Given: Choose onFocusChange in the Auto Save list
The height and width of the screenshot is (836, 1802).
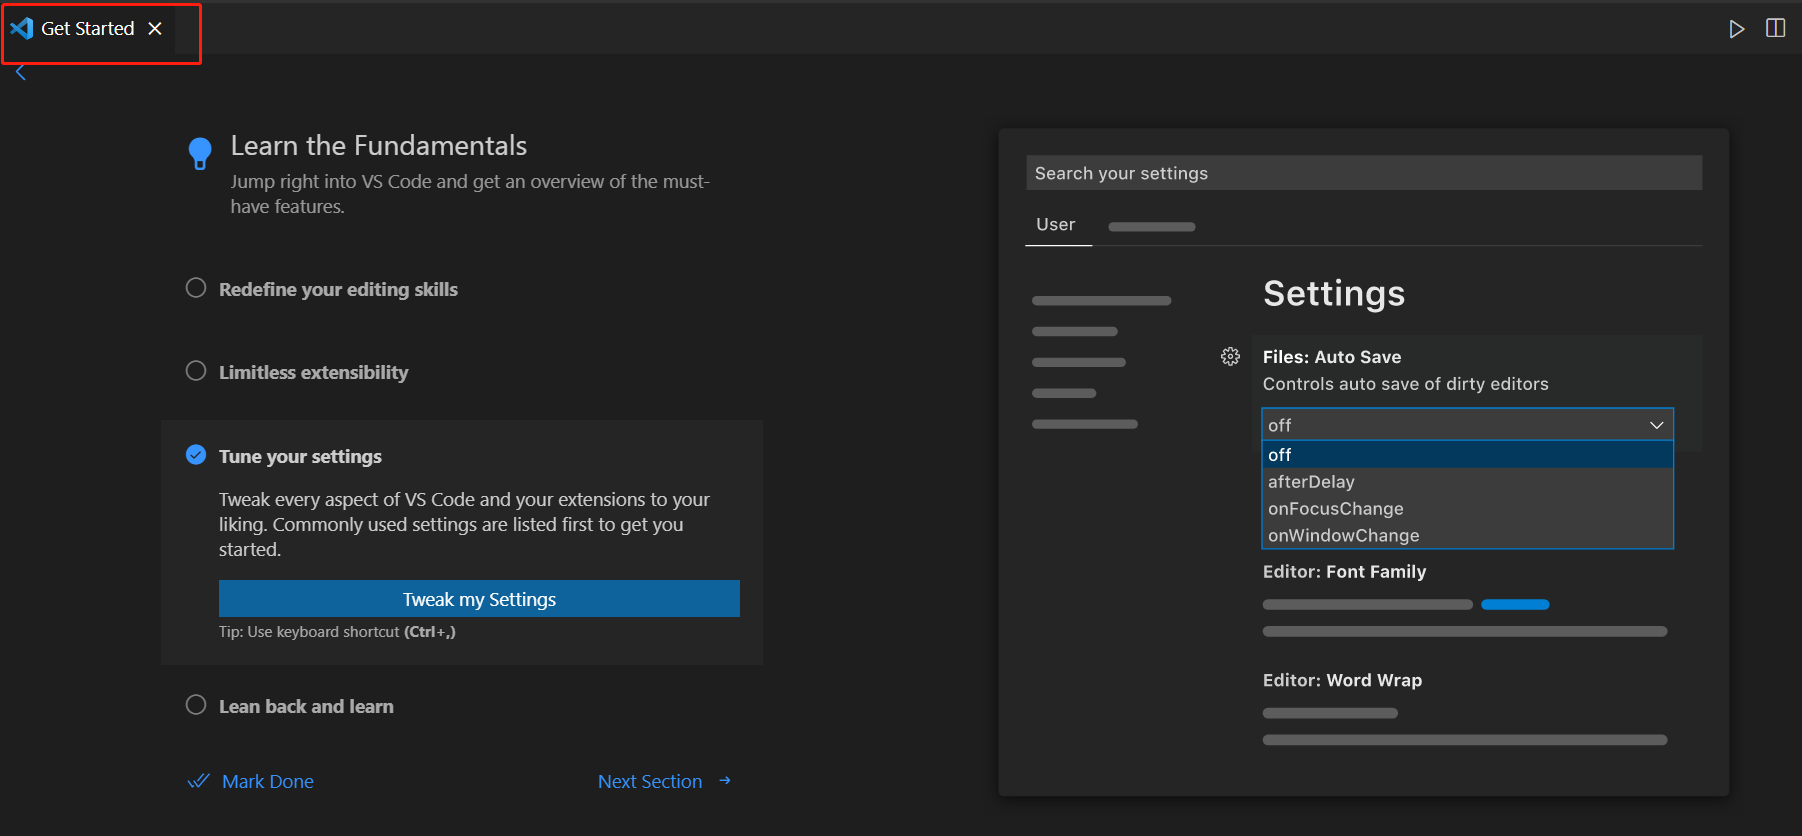Looking at the screenshot, I should pos(1467,509).
